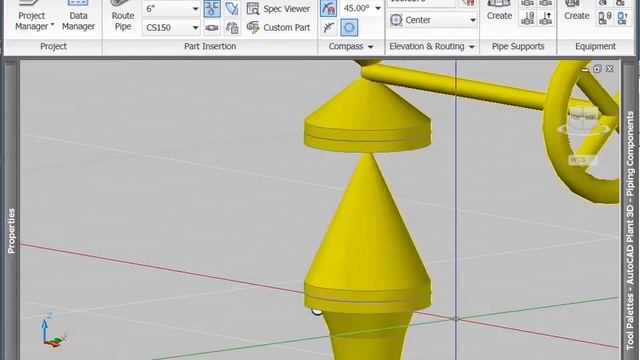Screen dimensions: 640x360
Task: Launch Custom Part insertion
Action: pos(278,28)
